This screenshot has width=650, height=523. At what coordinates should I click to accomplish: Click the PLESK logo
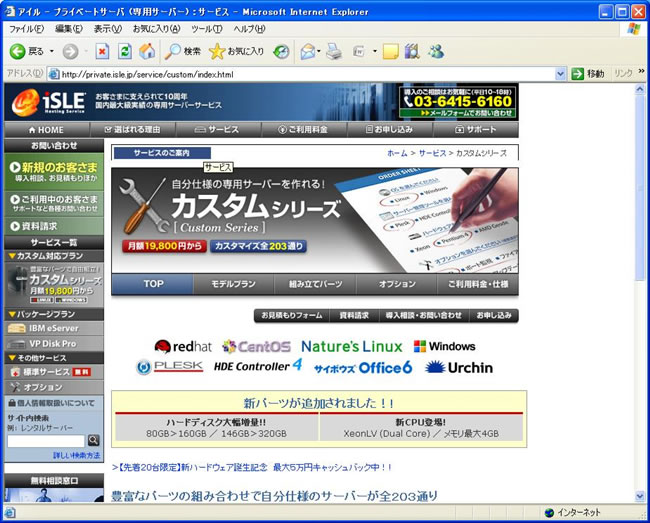[x=170, y=367]
